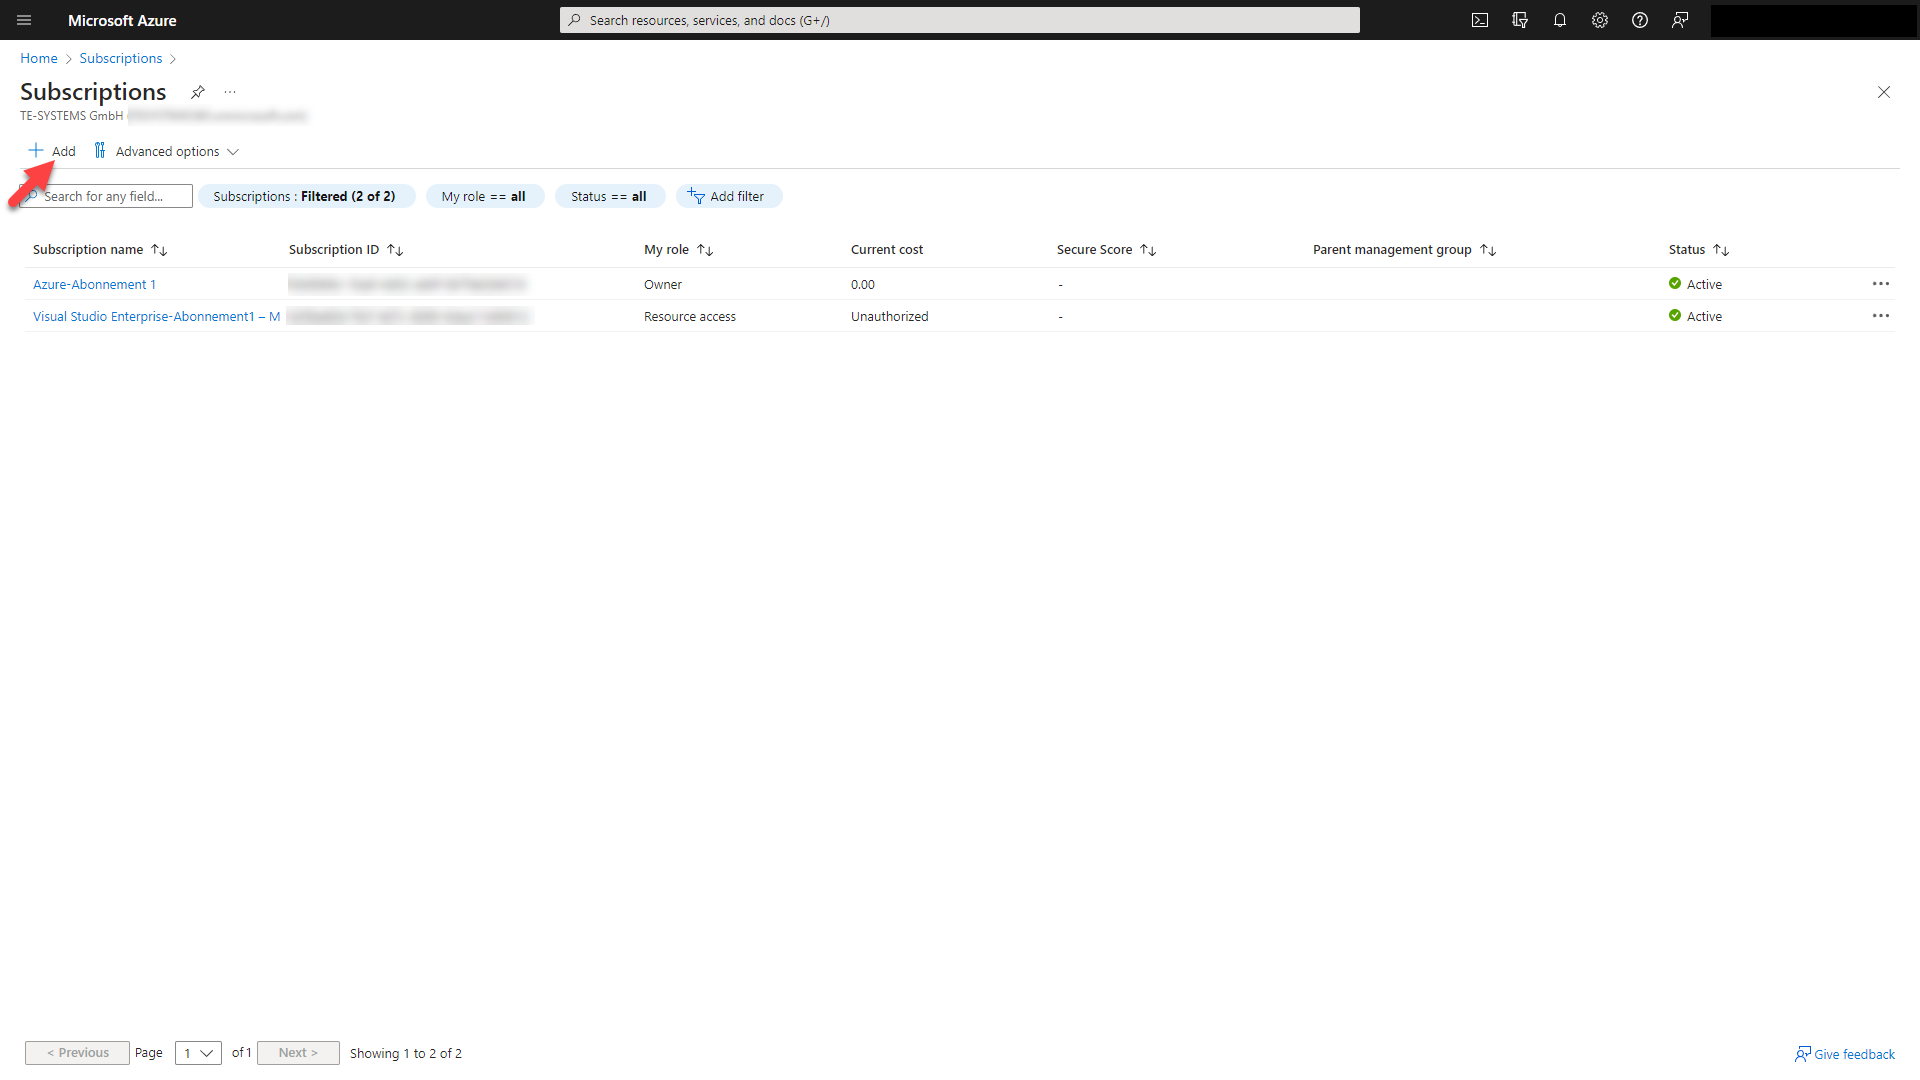
Task: Click the Home breadcrumb item
Action: 38,58
